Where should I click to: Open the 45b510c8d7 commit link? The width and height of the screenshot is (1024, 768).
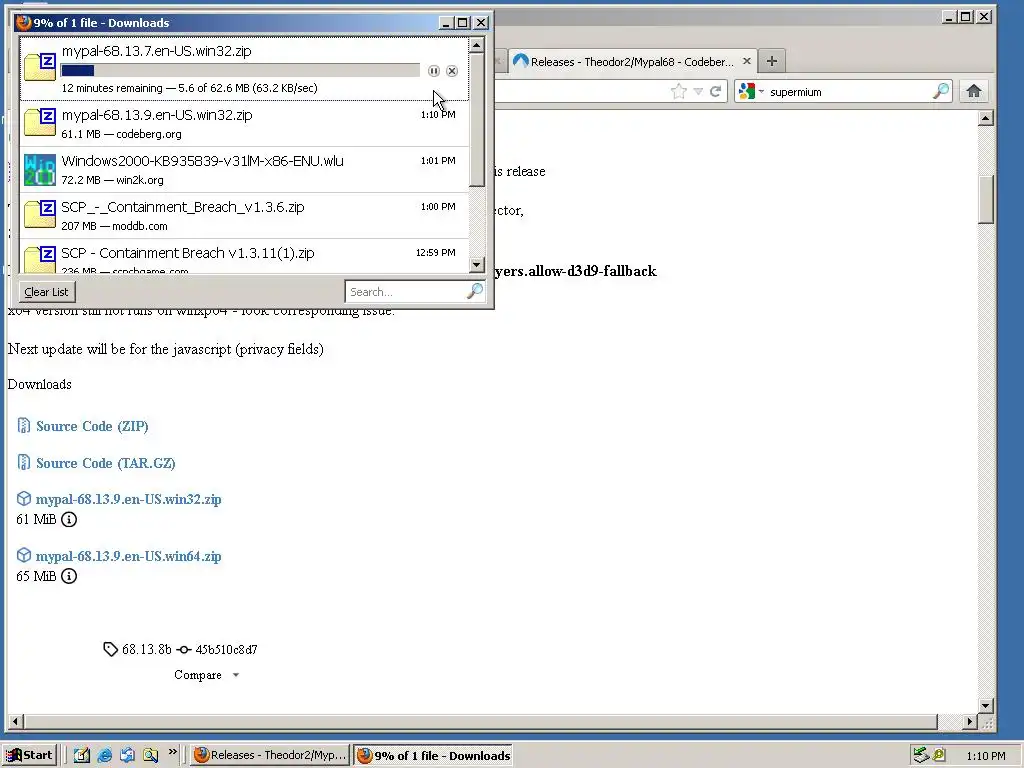tap(227, 649)
